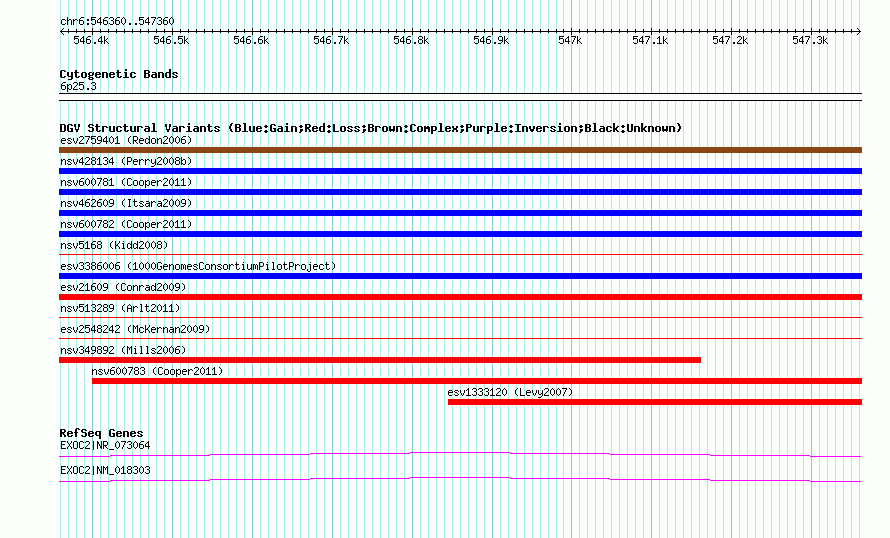The image size is (890, 538).
Task: Click the blue nsv462609 Itsara2009 bar
Action: pos(460,213)
